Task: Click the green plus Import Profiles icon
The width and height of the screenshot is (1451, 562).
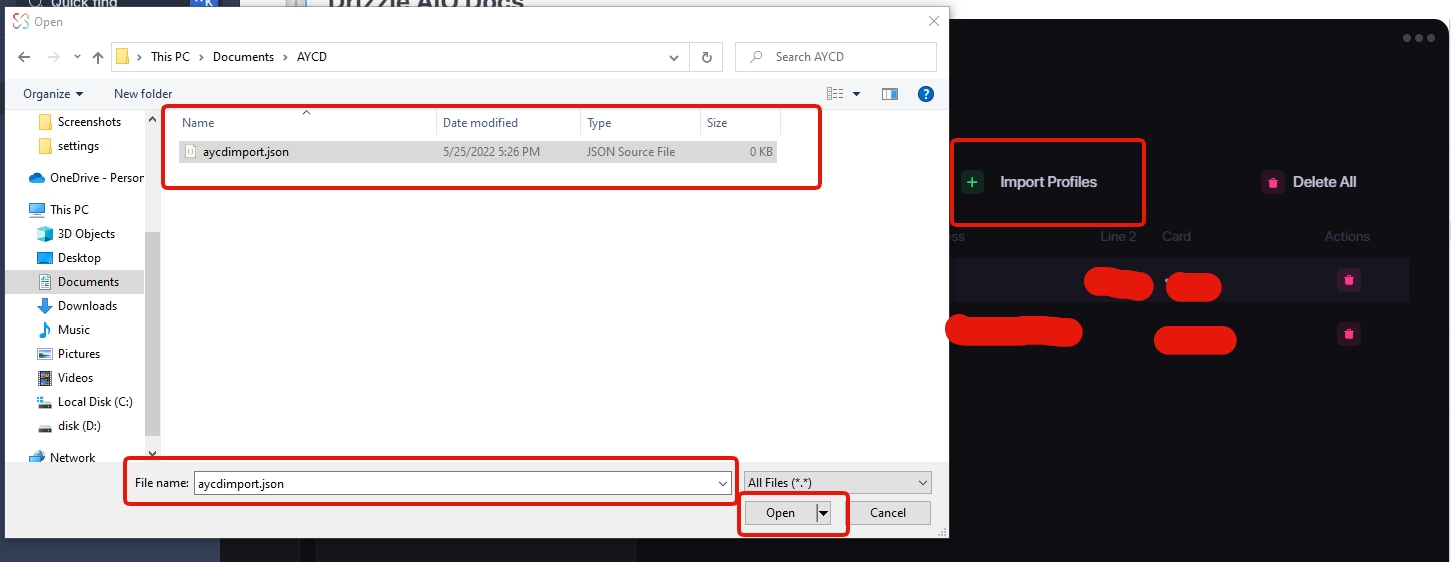Action: [x=972, y=182]
